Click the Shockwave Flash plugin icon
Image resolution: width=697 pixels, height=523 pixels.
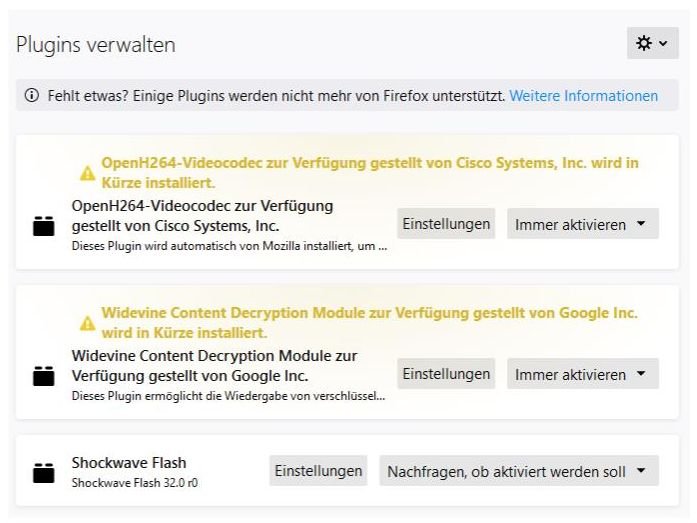(x=43, y=472)
